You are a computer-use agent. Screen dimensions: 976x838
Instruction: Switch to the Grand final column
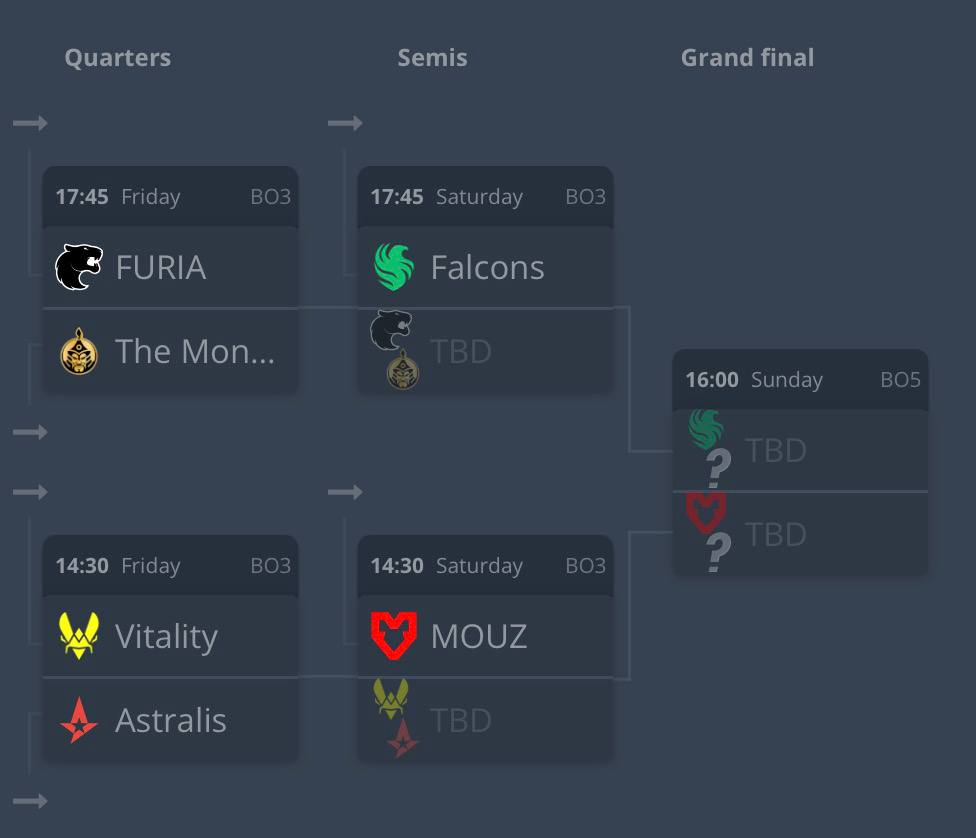coord(747,57)
